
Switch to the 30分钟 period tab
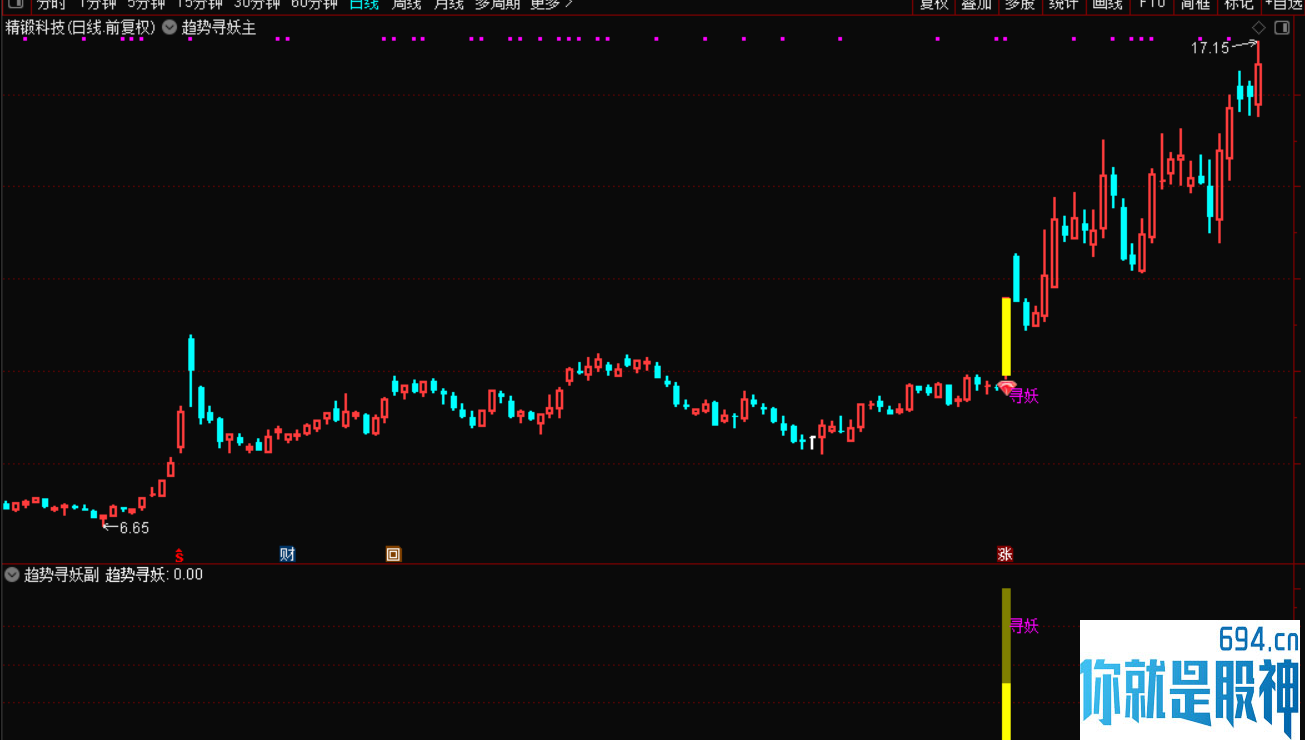click(x=257, y=4)
